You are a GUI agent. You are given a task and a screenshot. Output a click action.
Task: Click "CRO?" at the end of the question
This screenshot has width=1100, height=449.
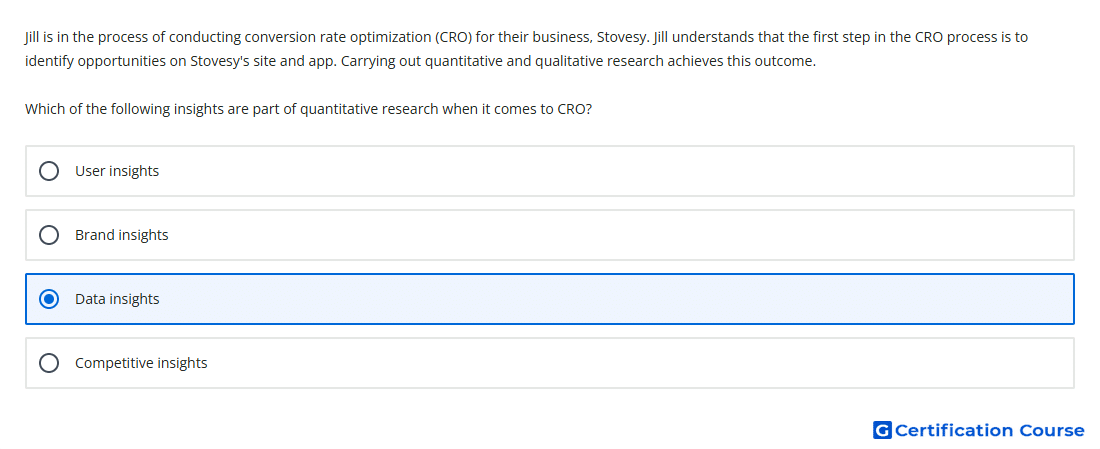tap(574, 109)
